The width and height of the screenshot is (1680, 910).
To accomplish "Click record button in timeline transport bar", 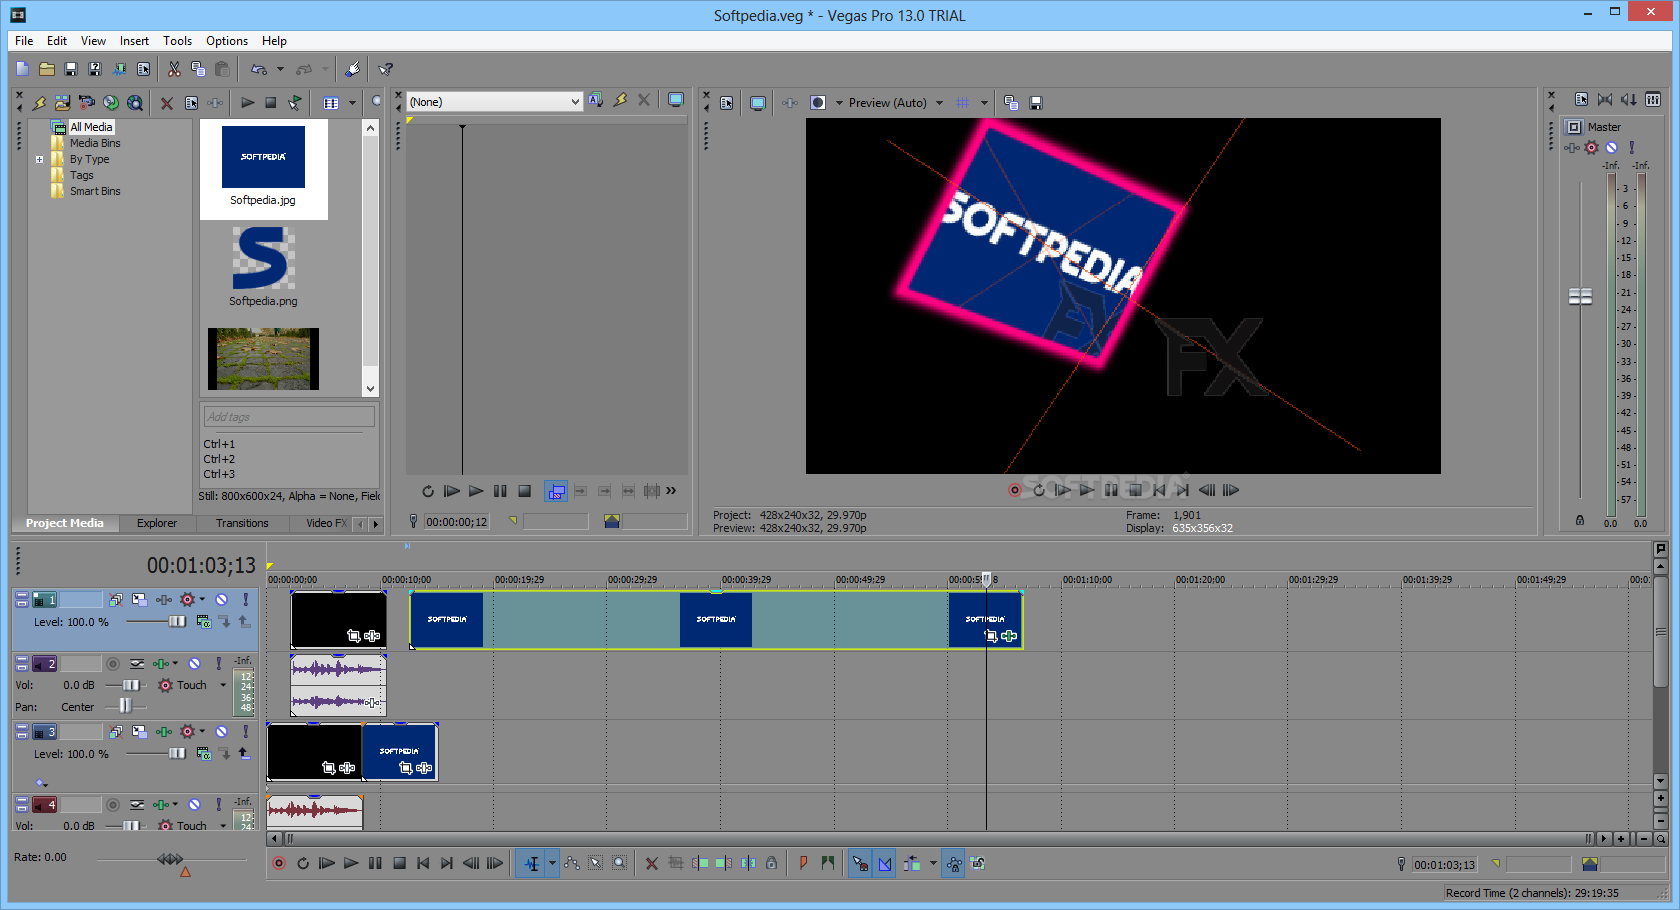I will click(279, 863).
